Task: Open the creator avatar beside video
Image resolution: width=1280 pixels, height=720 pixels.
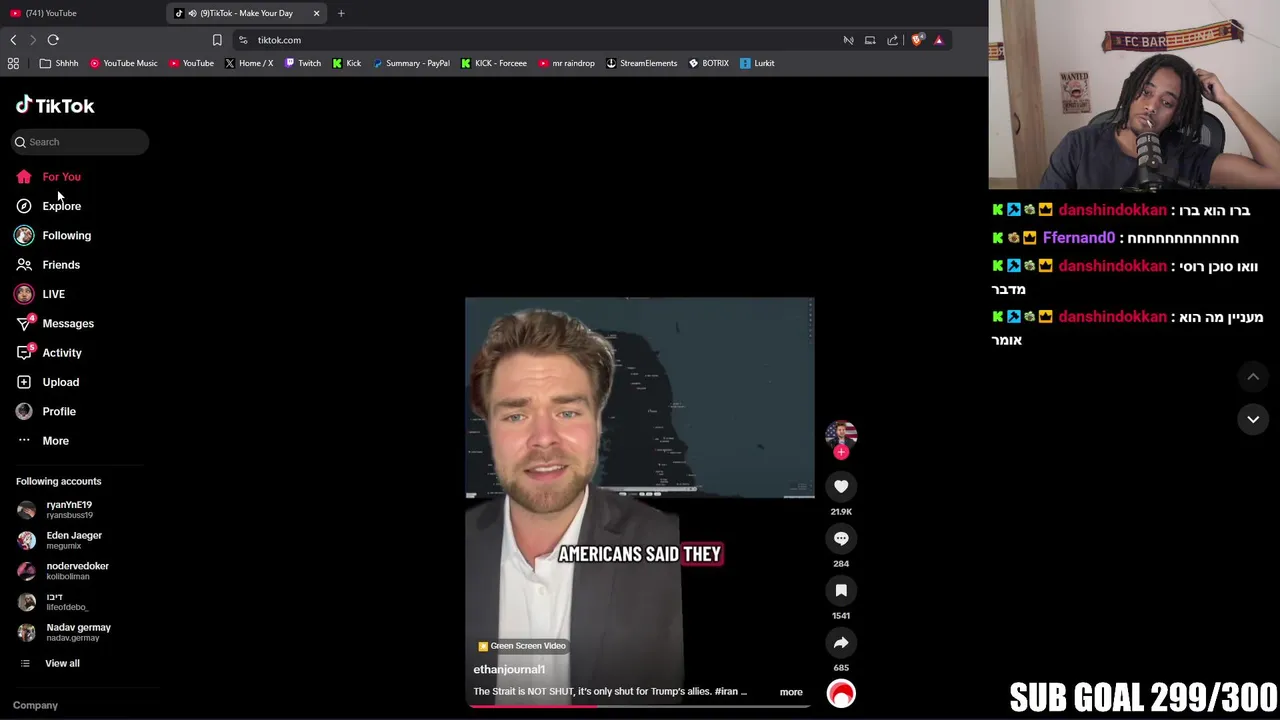Action: click(x=841, y=434)
